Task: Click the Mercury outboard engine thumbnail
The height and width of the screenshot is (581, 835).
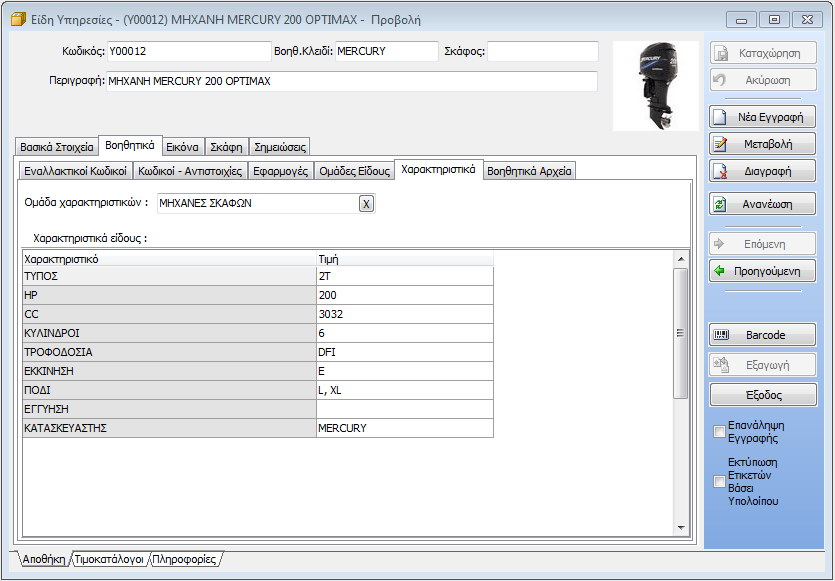Action: [656, 86]
